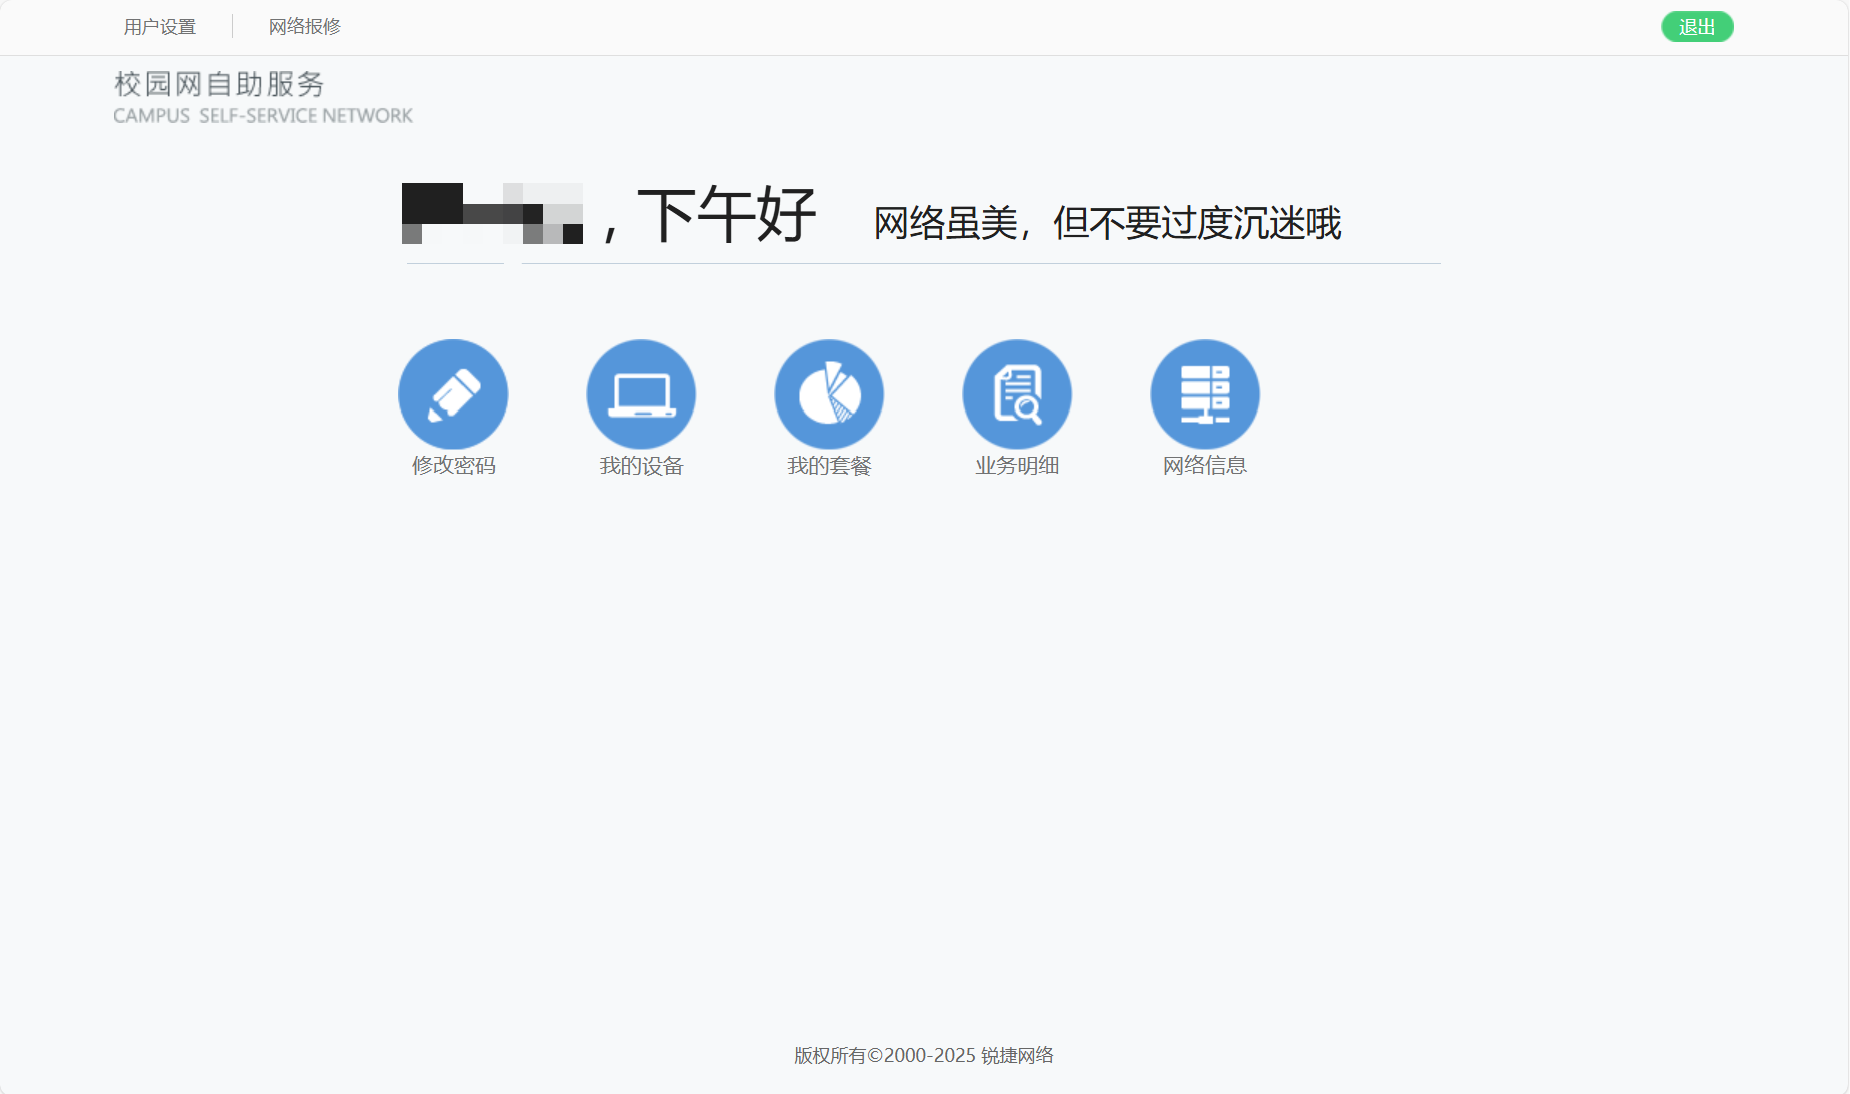
Task: Click the 锐捷网络 copyright footer text
Action: [924, 1056]
